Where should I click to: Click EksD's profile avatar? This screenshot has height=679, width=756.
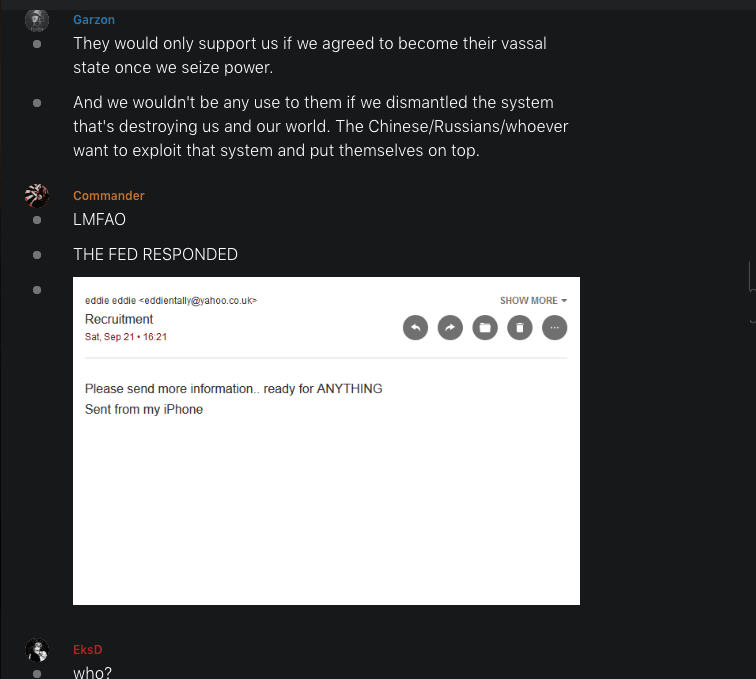(x=37, y=650)
